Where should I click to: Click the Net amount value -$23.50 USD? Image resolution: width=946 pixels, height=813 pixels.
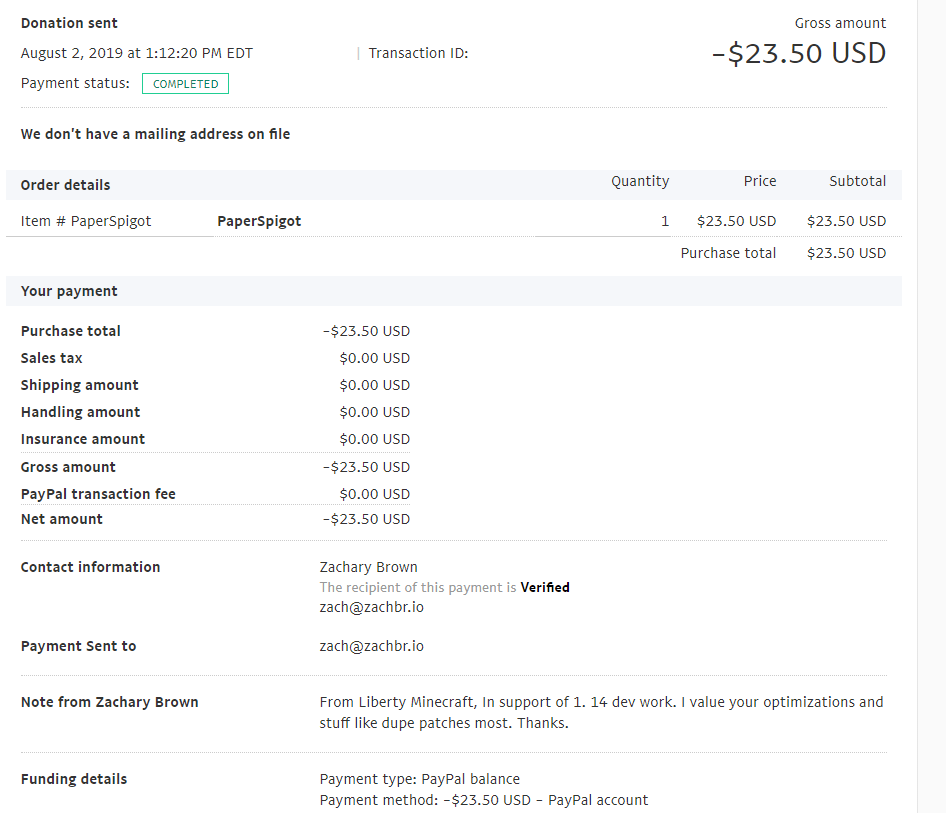point(366,519)
